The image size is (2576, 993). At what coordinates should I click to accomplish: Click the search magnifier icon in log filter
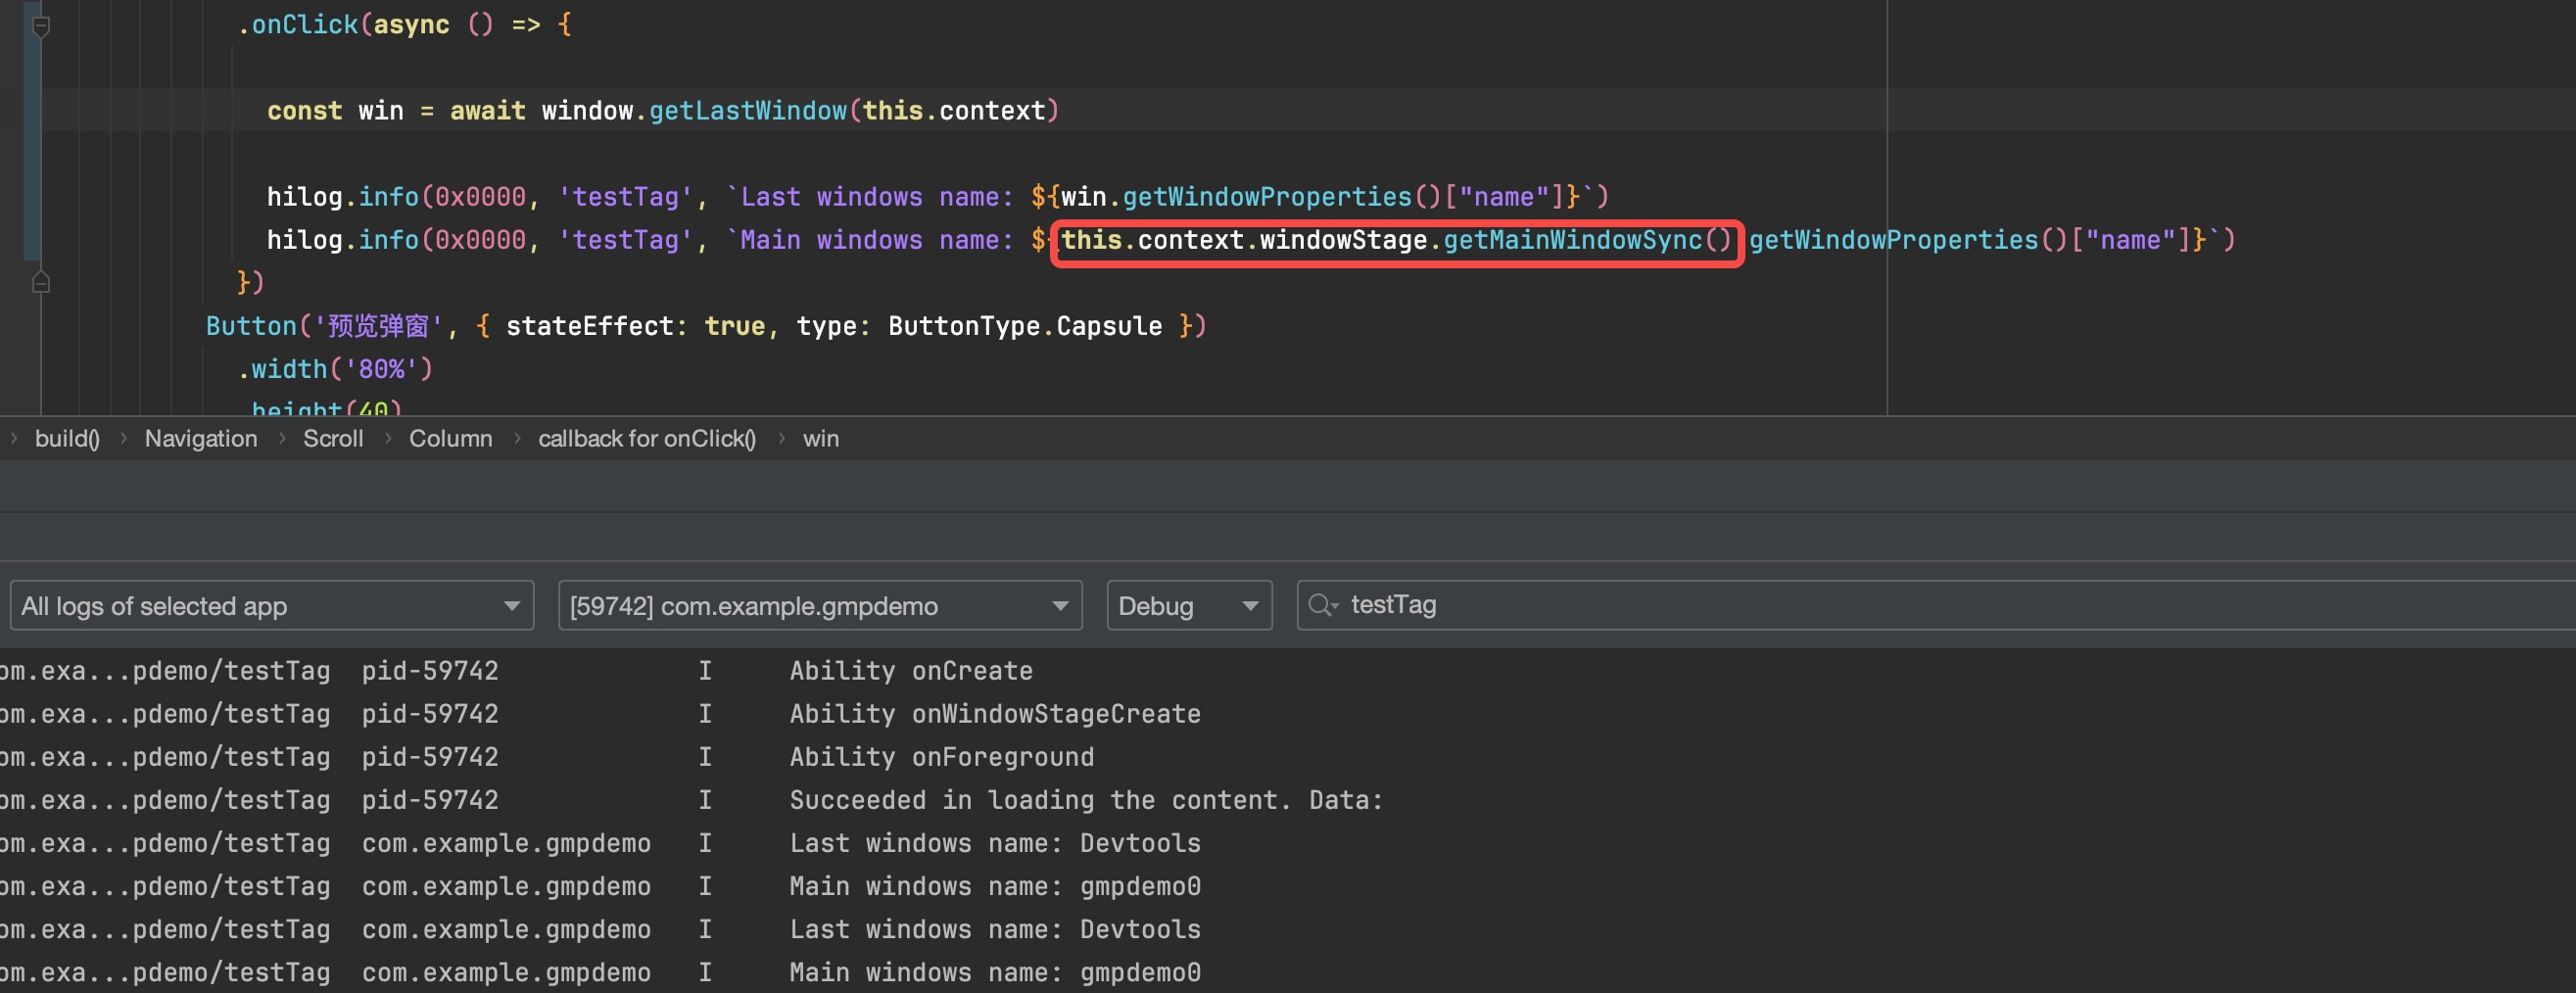1322,605
